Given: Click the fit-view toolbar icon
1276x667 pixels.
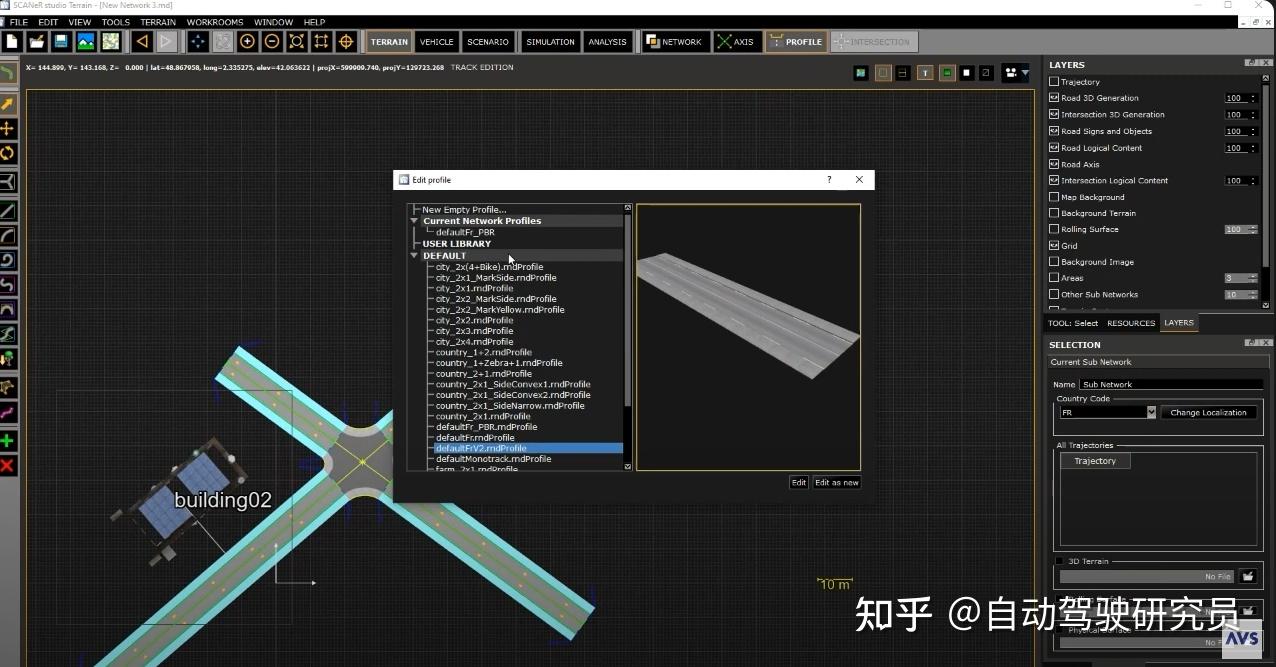Looking at the screenshot, I should (x=296, y=41).
